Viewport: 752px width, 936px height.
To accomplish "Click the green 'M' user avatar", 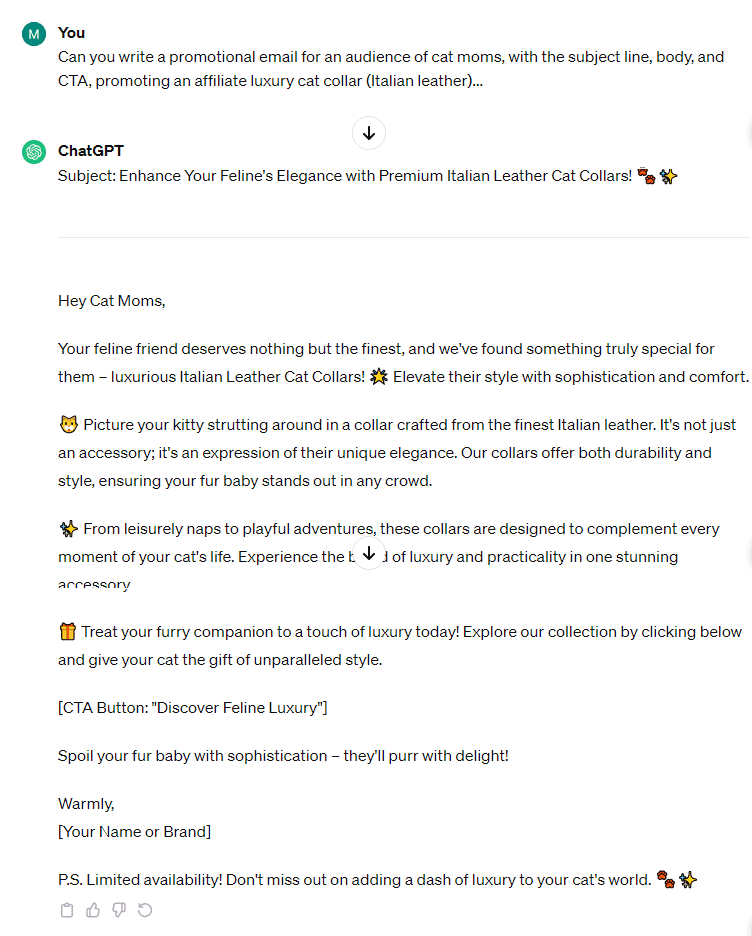I will tap(33, 33).
